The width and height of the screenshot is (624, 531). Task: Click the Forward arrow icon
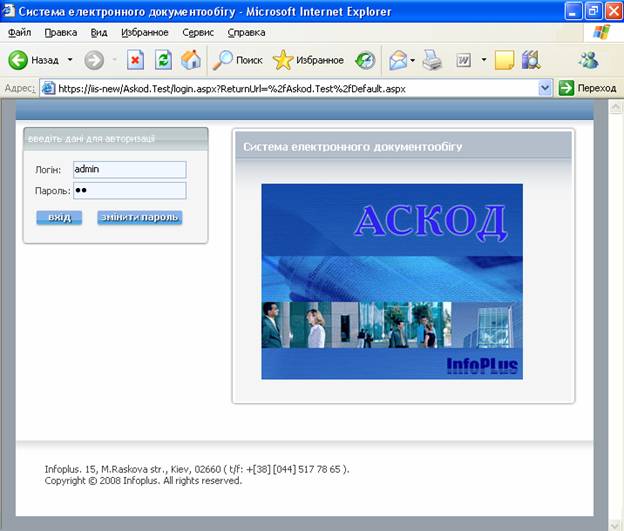point(94,60)
